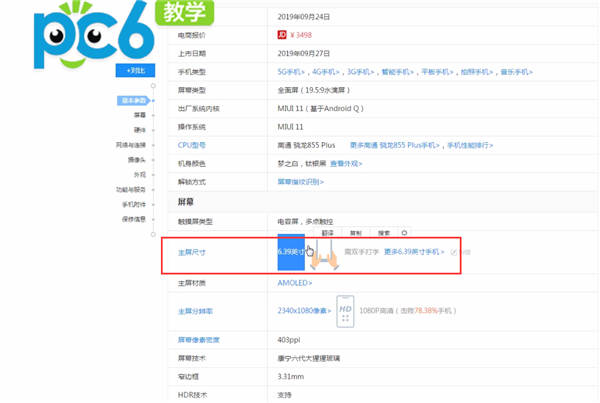Click the 全面屏 (19.5:9水滴屏) value

coord(314,90)
